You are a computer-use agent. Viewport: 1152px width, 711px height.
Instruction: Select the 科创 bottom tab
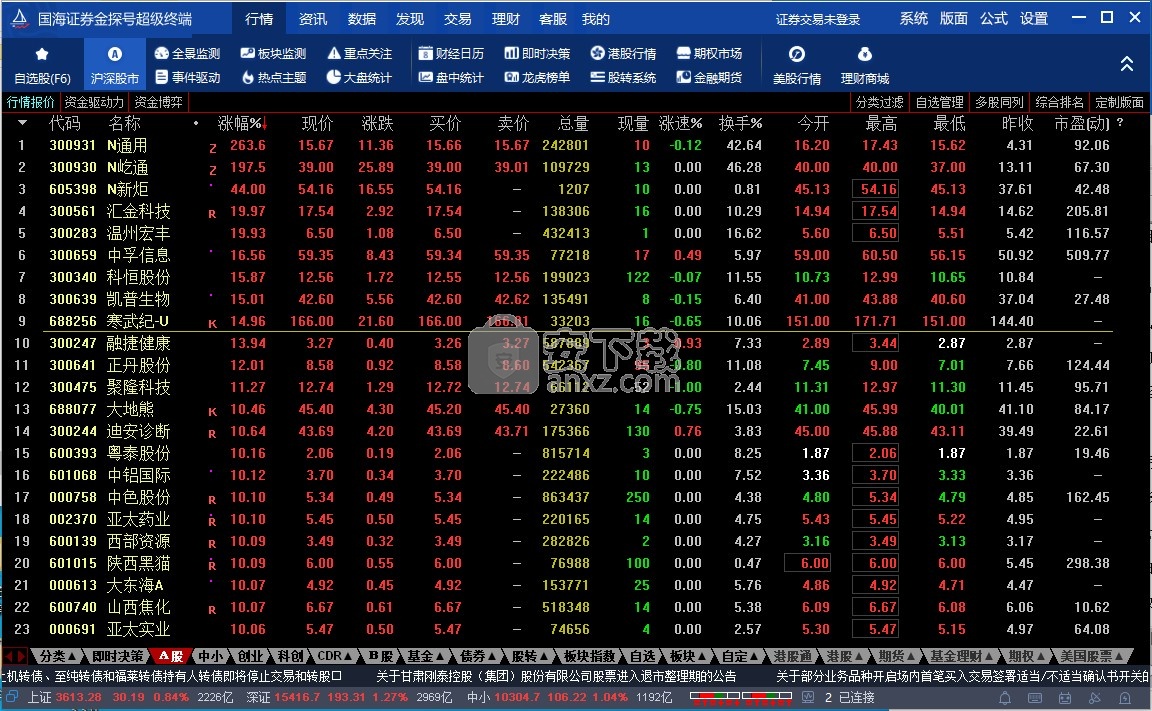291,656
